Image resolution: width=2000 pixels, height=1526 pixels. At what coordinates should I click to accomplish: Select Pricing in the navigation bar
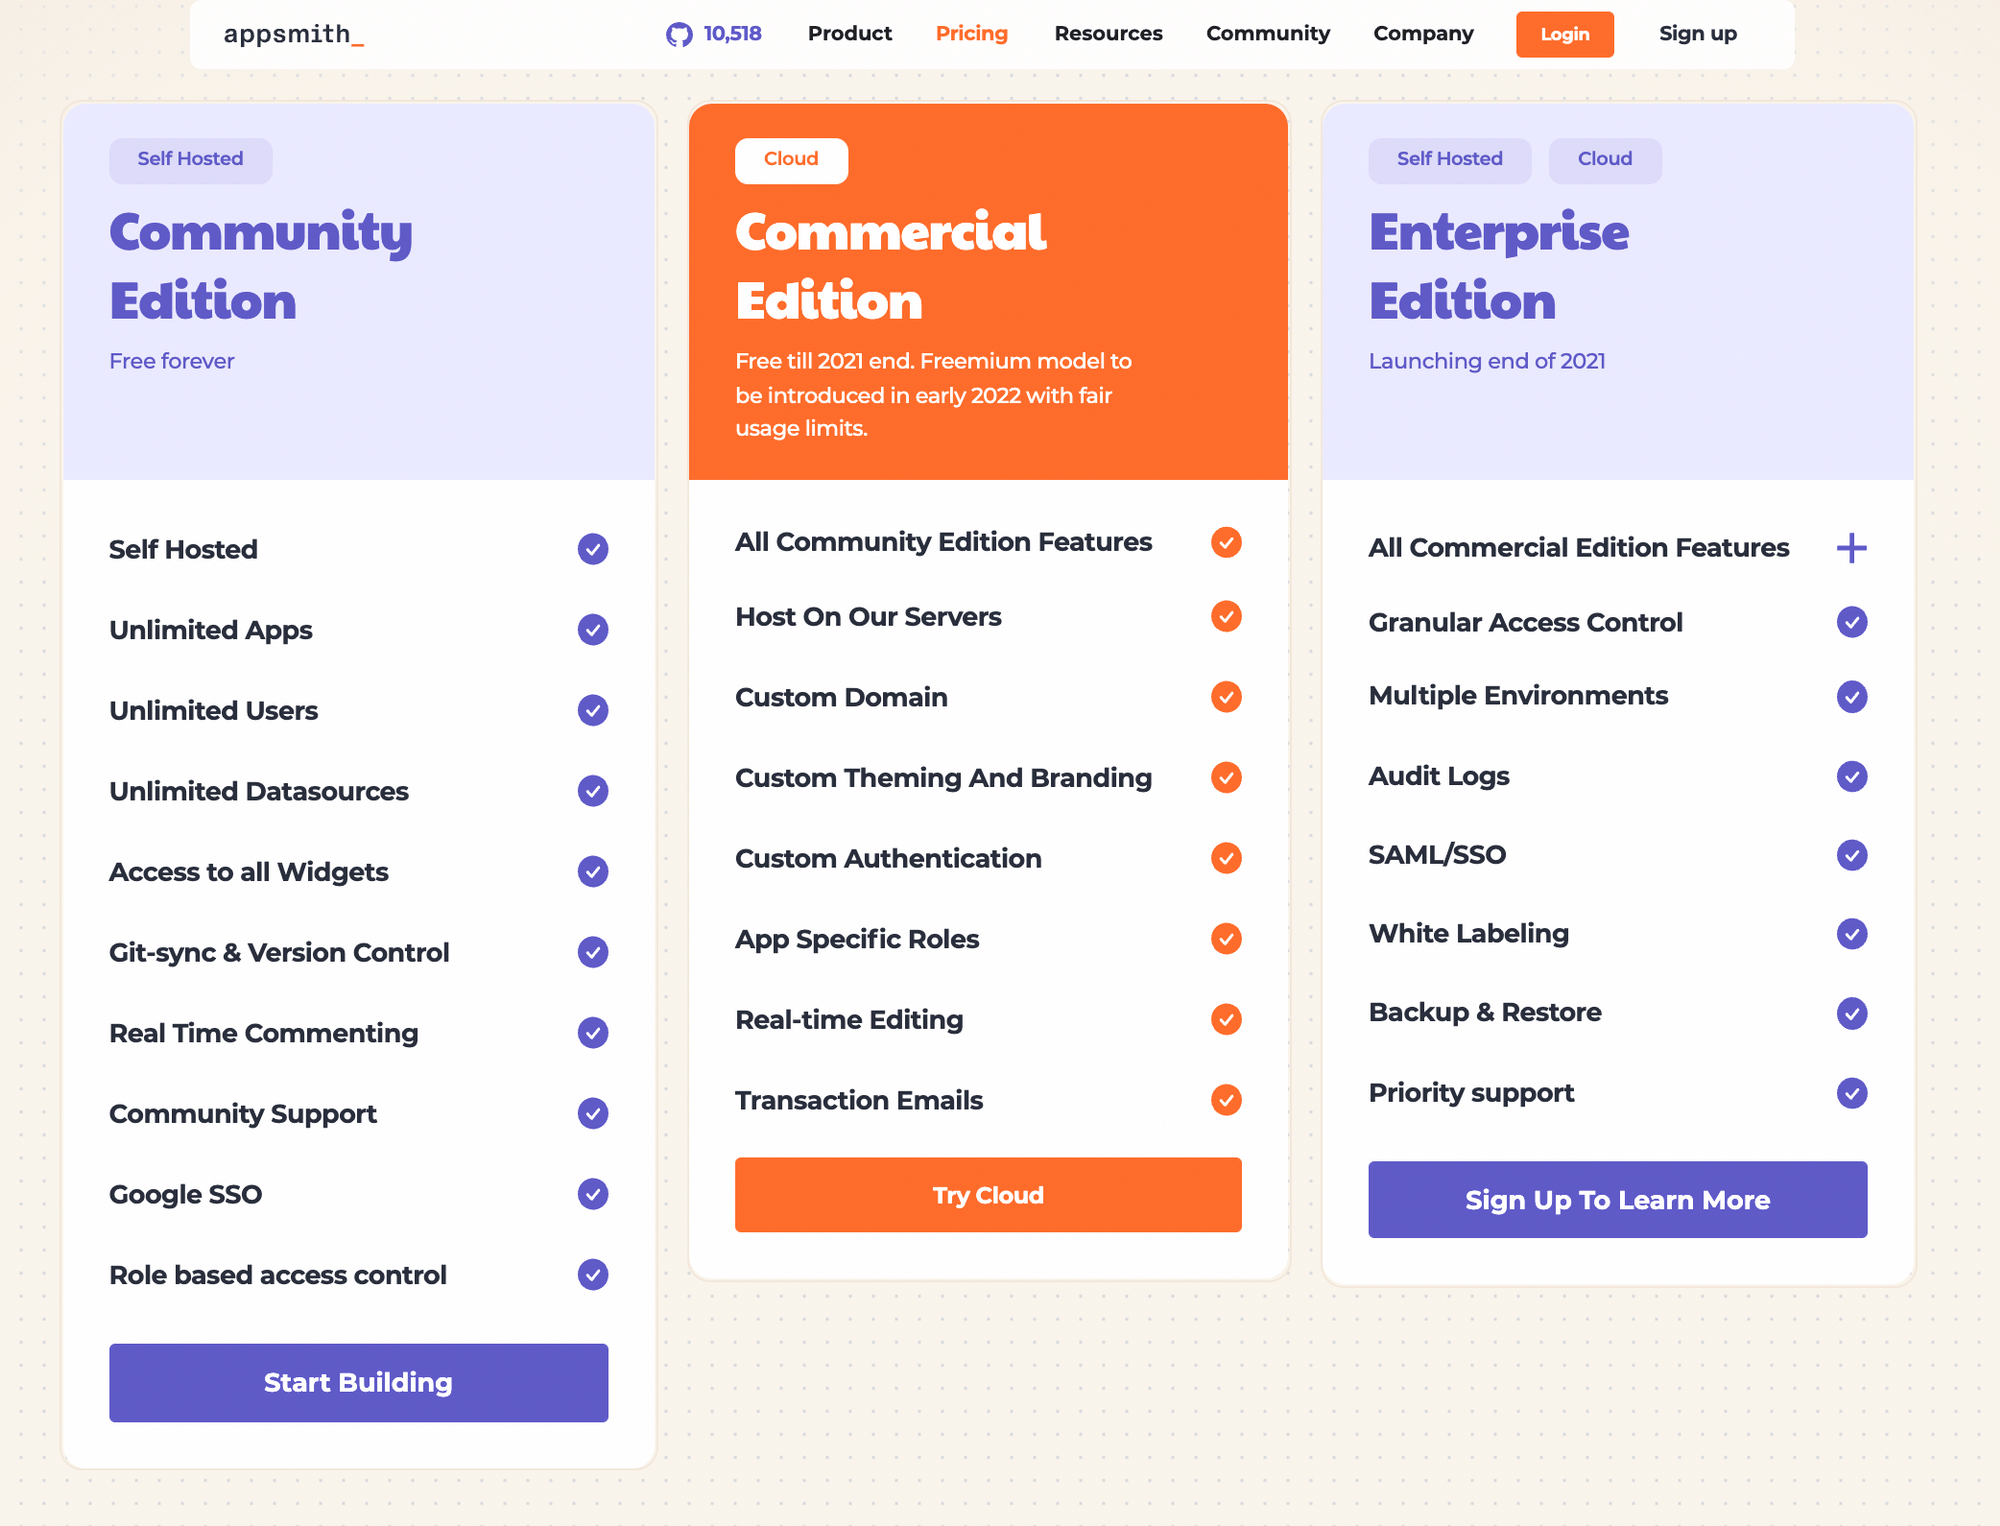point(971,33)
